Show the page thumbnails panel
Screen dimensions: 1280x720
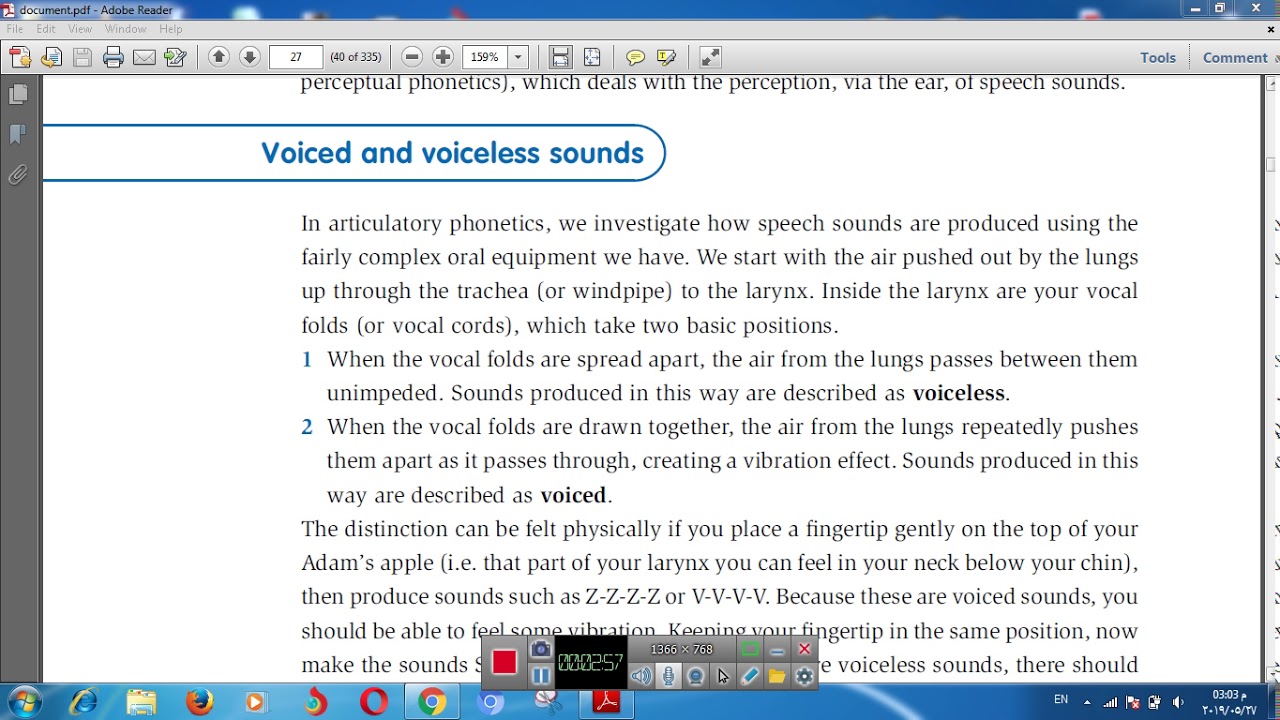(18, 94)
